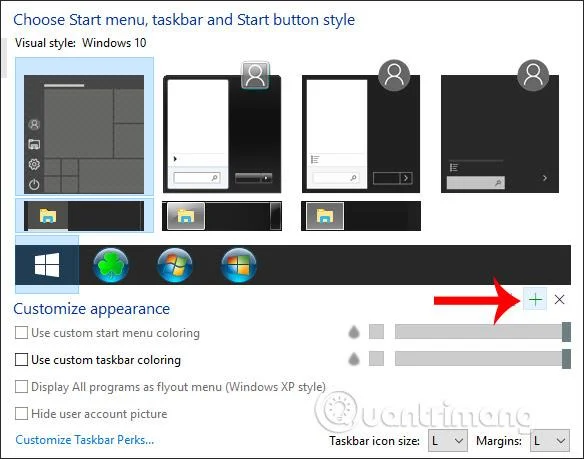
Task: Click the scrollbar beside Visual style
Action: point(4,58)
